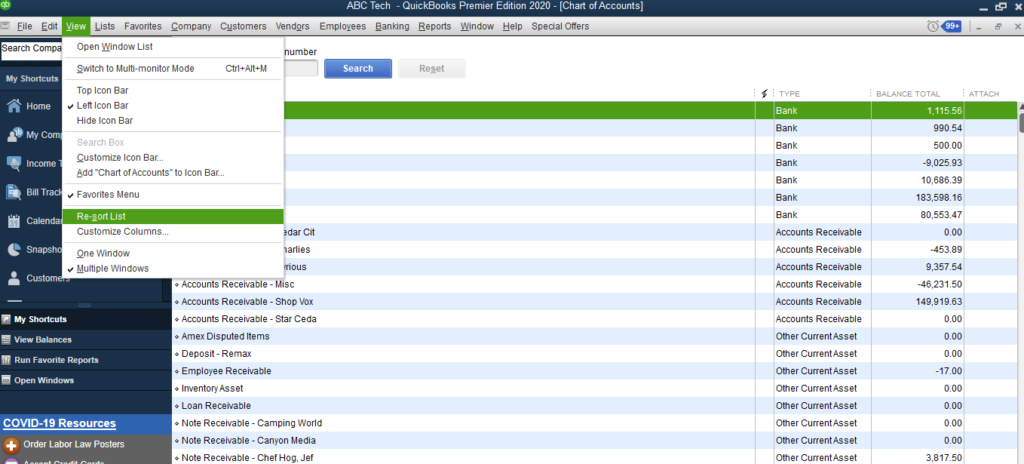Open the Vendors menu

(x=293, y=26)
